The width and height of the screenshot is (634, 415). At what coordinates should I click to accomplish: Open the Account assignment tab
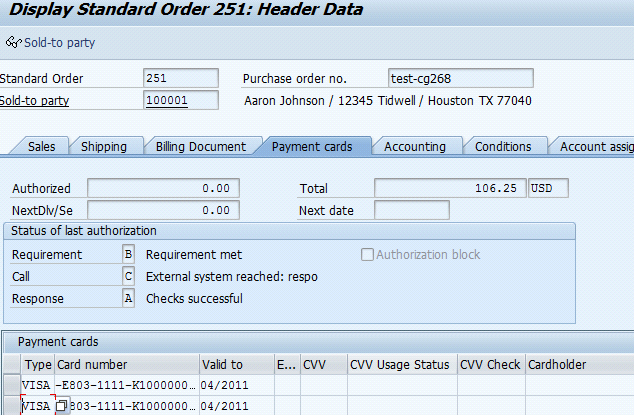pyautogui.click(x=596, y=146)
